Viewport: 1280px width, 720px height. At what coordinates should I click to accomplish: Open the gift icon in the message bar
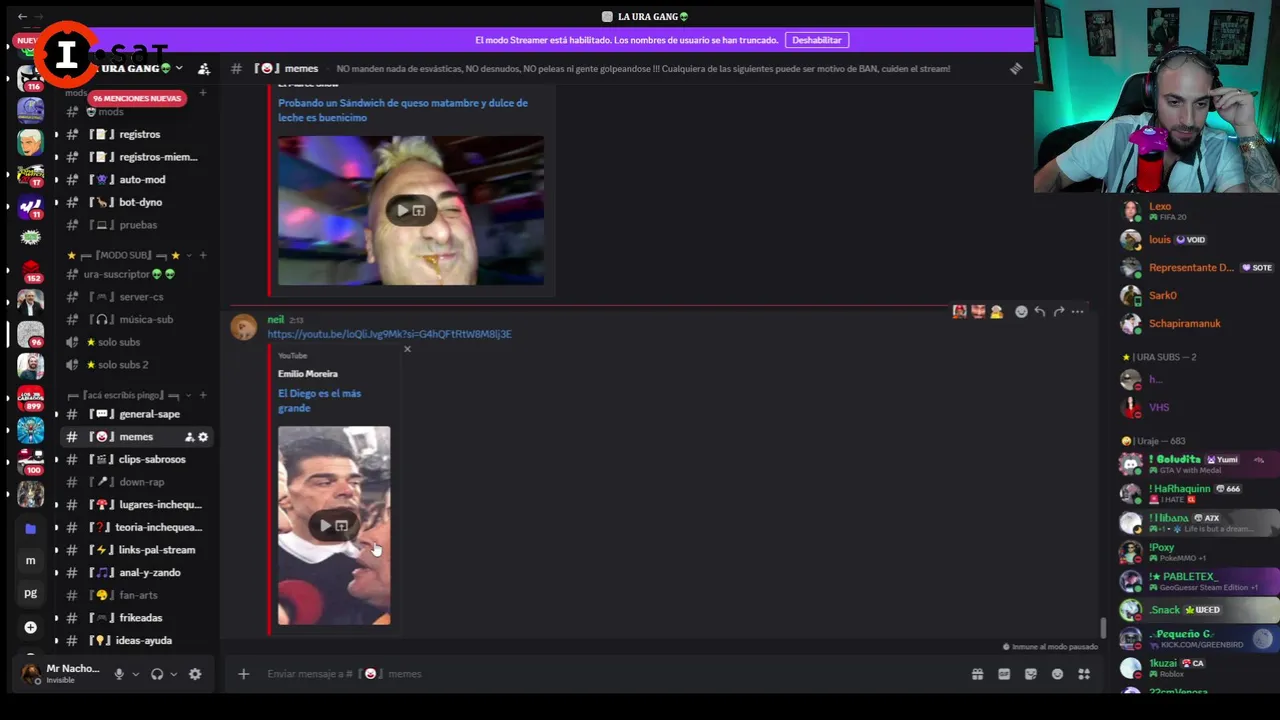pyautogui.click(x=977, y=674)
